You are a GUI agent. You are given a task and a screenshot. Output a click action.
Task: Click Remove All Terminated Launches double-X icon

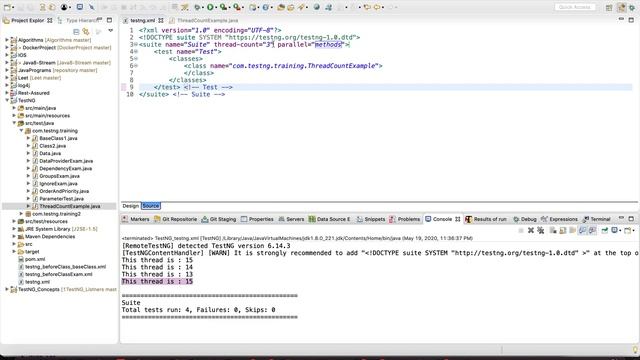click(540, 231)
